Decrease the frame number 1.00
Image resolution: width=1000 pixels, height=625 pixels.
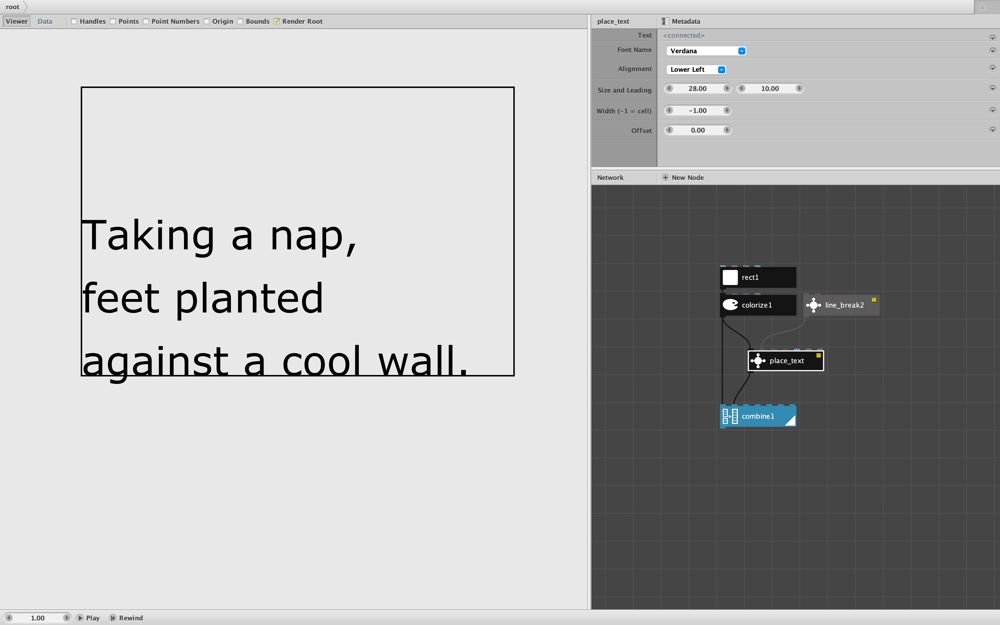click(9, 617)
